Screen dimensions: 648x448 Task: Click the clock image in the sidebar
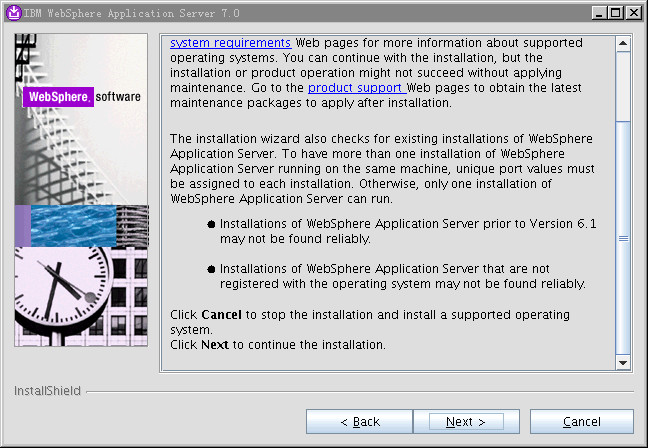tap(62, 297)
